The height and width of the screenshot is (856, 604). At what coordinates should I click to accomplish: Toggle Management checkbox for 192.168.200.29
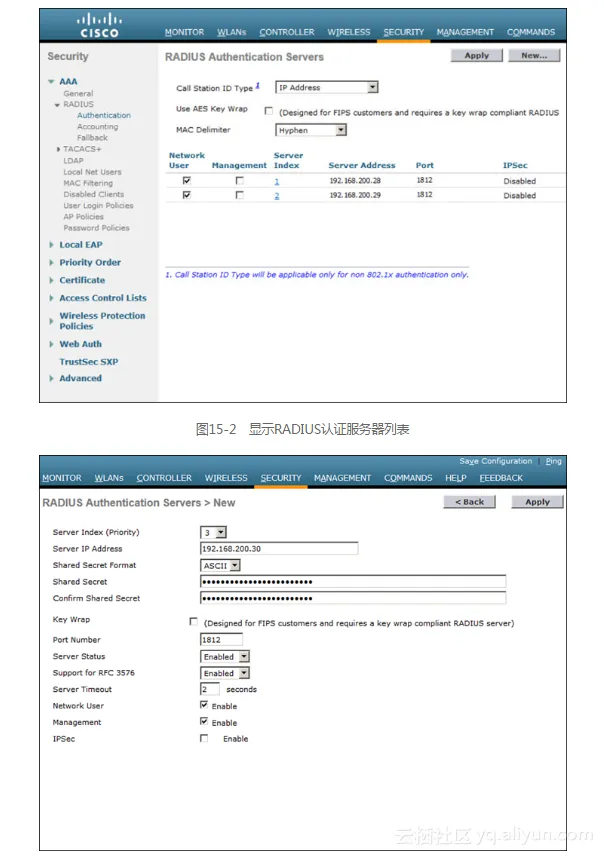pos(239,195)
